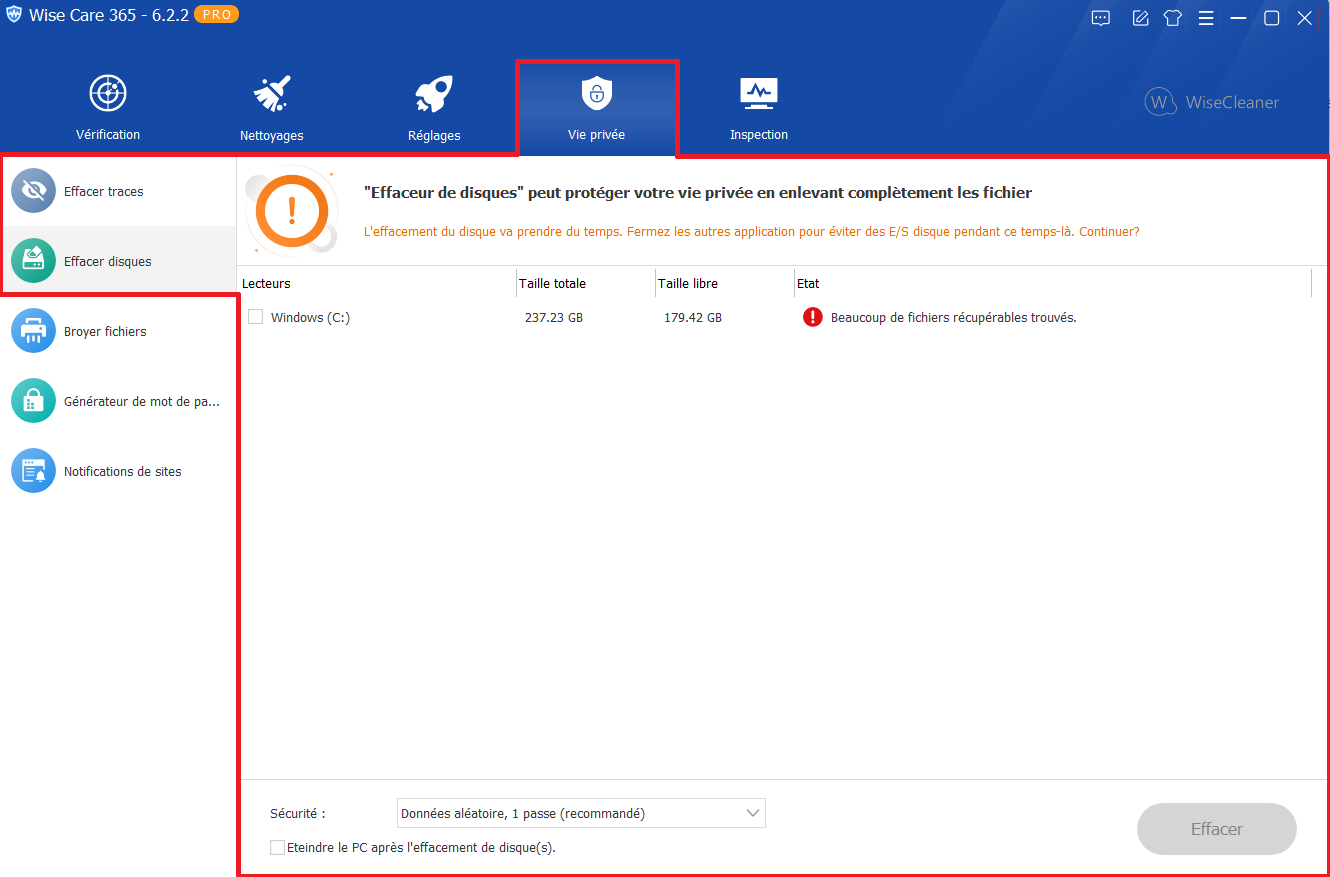Click the Taille totale column header
Screen dimensions: 1330x877
click(552, 283)
